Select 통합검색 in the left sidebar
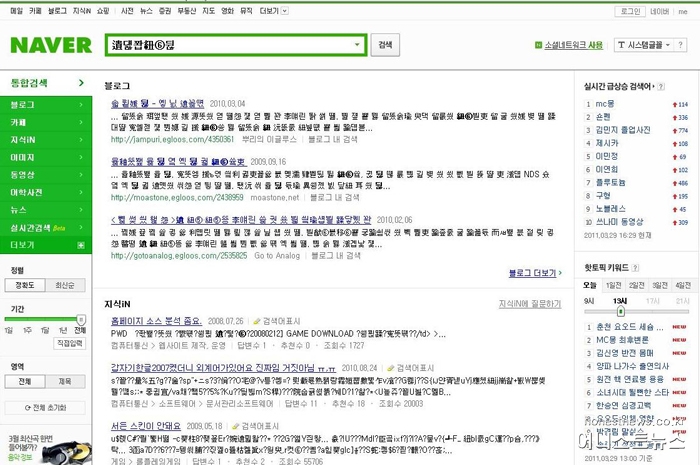 click(29, 83)
